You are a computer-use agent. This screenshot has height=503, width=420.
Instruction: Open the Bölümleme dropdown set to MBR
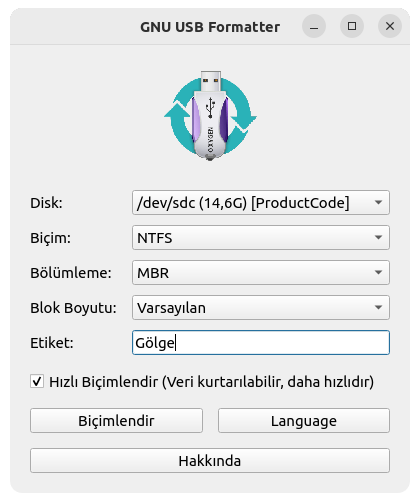point(261,272)
